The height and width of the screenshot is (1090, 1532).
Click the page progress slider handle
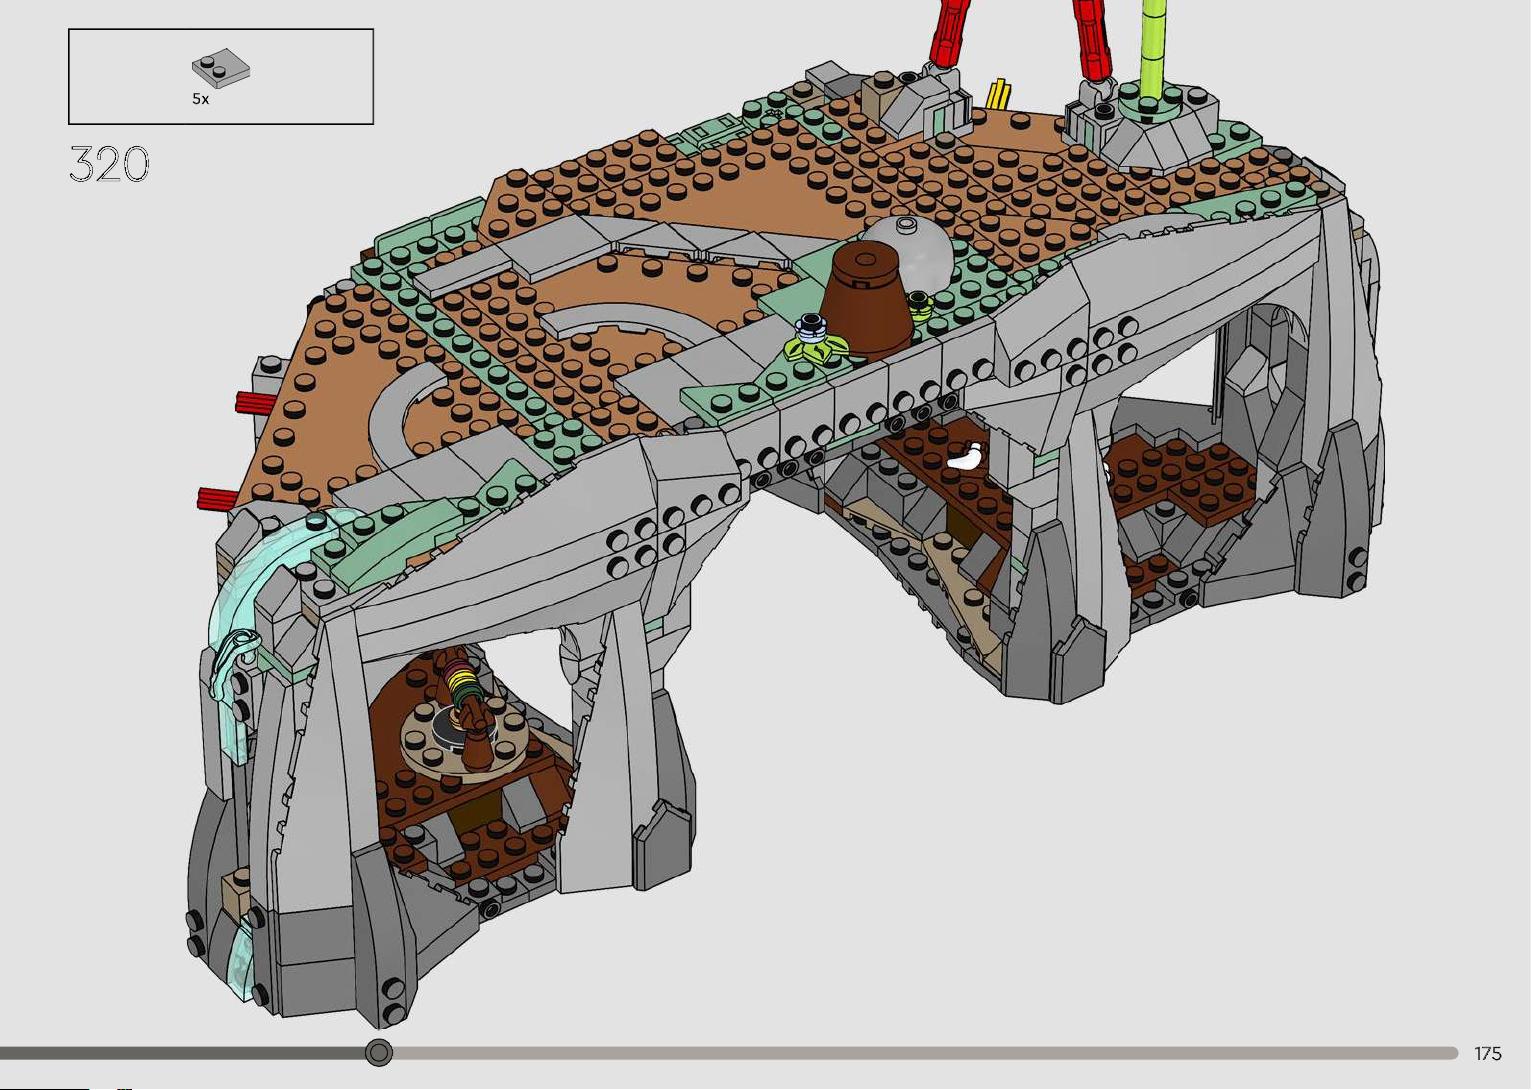coord(378,1052)
